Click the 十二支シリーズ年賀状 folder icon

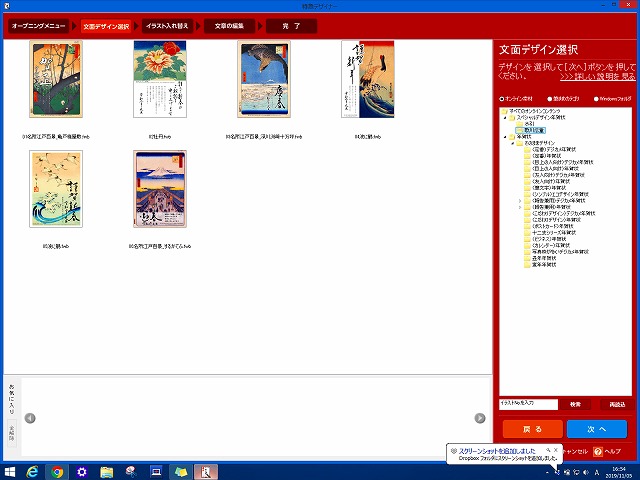click(527, 233)
